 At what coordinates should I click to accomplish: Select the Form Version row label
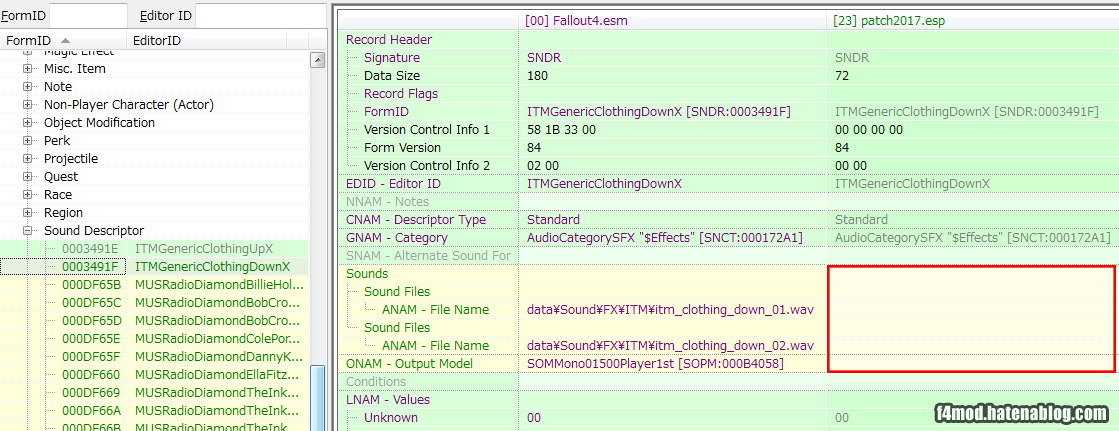[402, 148]
